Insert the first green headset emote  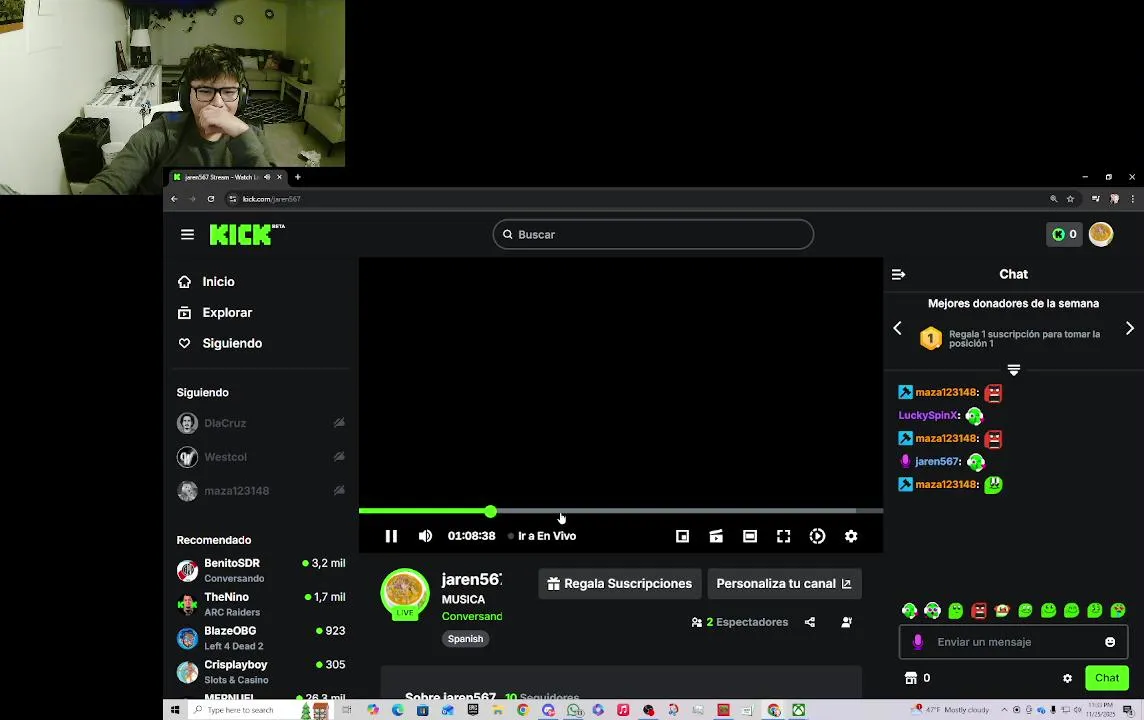[909, 610]
